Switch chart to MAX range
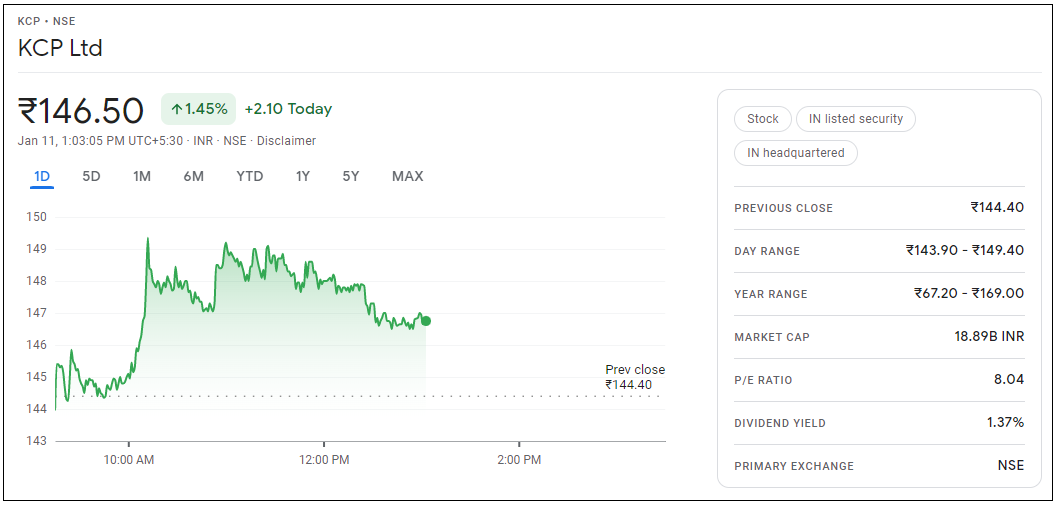Screen dimensions: 1057x505 pos(408,177)
